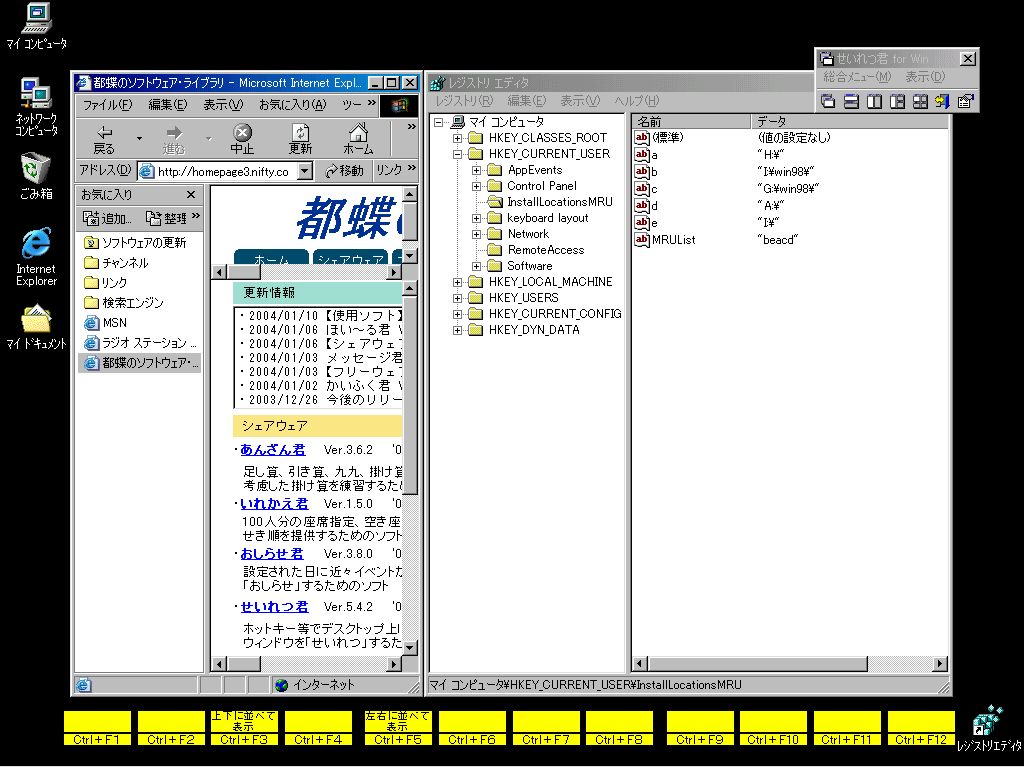
Task: Click the Go (移動) button by the address bar
Action: pos(344,170)
